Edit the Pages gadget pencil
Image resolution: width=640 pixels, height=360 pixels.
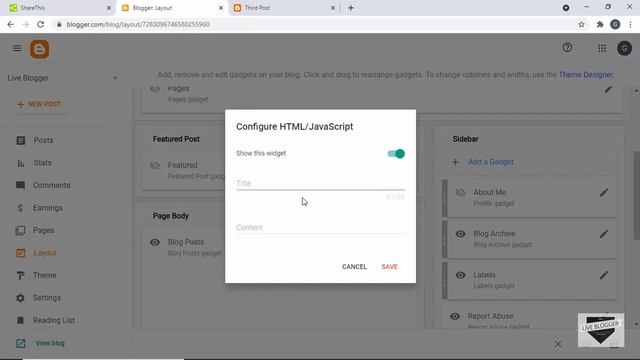608,89
